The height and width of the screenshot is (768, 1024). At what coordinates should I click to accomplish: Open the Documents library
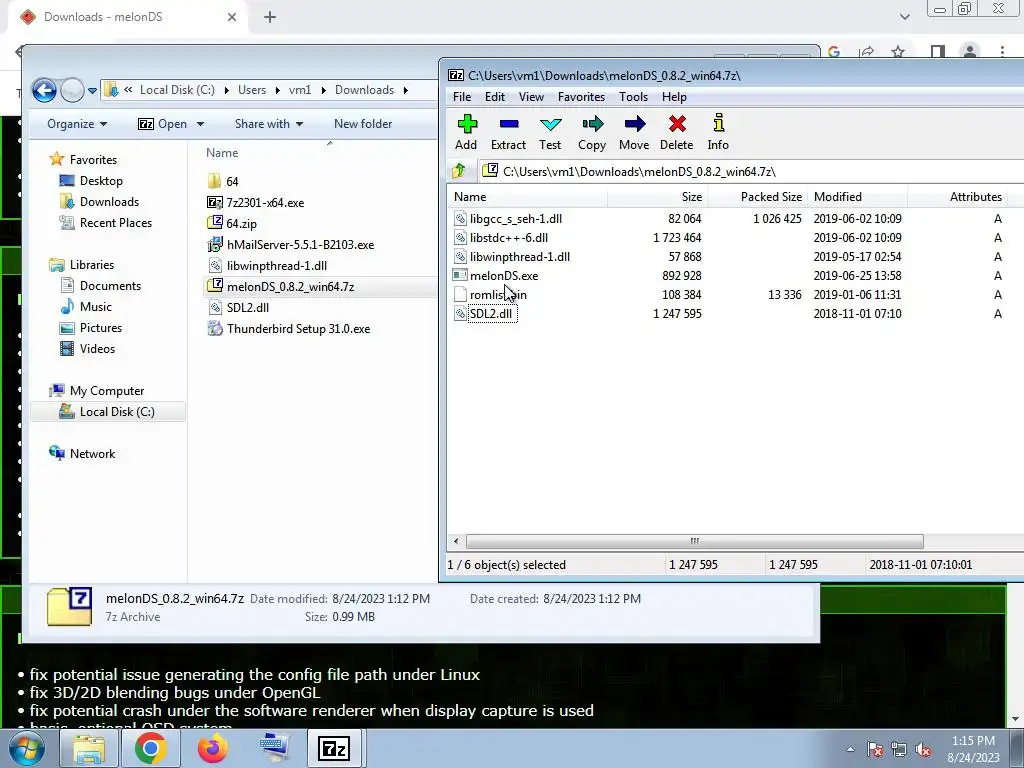[100, 285]
